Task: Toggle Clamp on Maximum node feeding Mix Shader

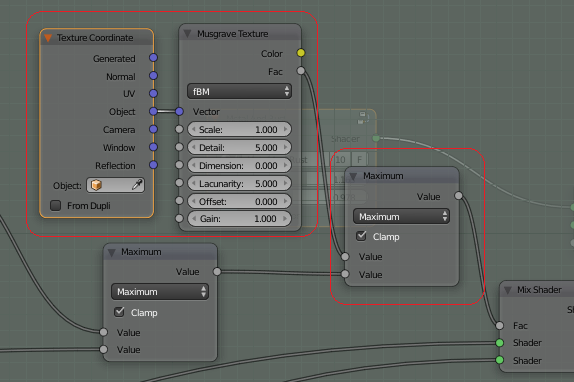Action: [x=361, y=236]
